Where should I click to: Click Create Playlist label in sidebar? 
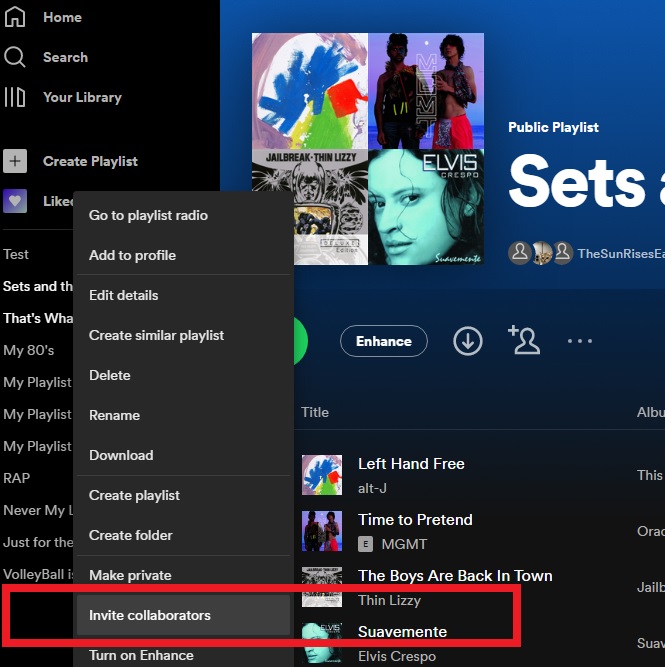point(90,161)
